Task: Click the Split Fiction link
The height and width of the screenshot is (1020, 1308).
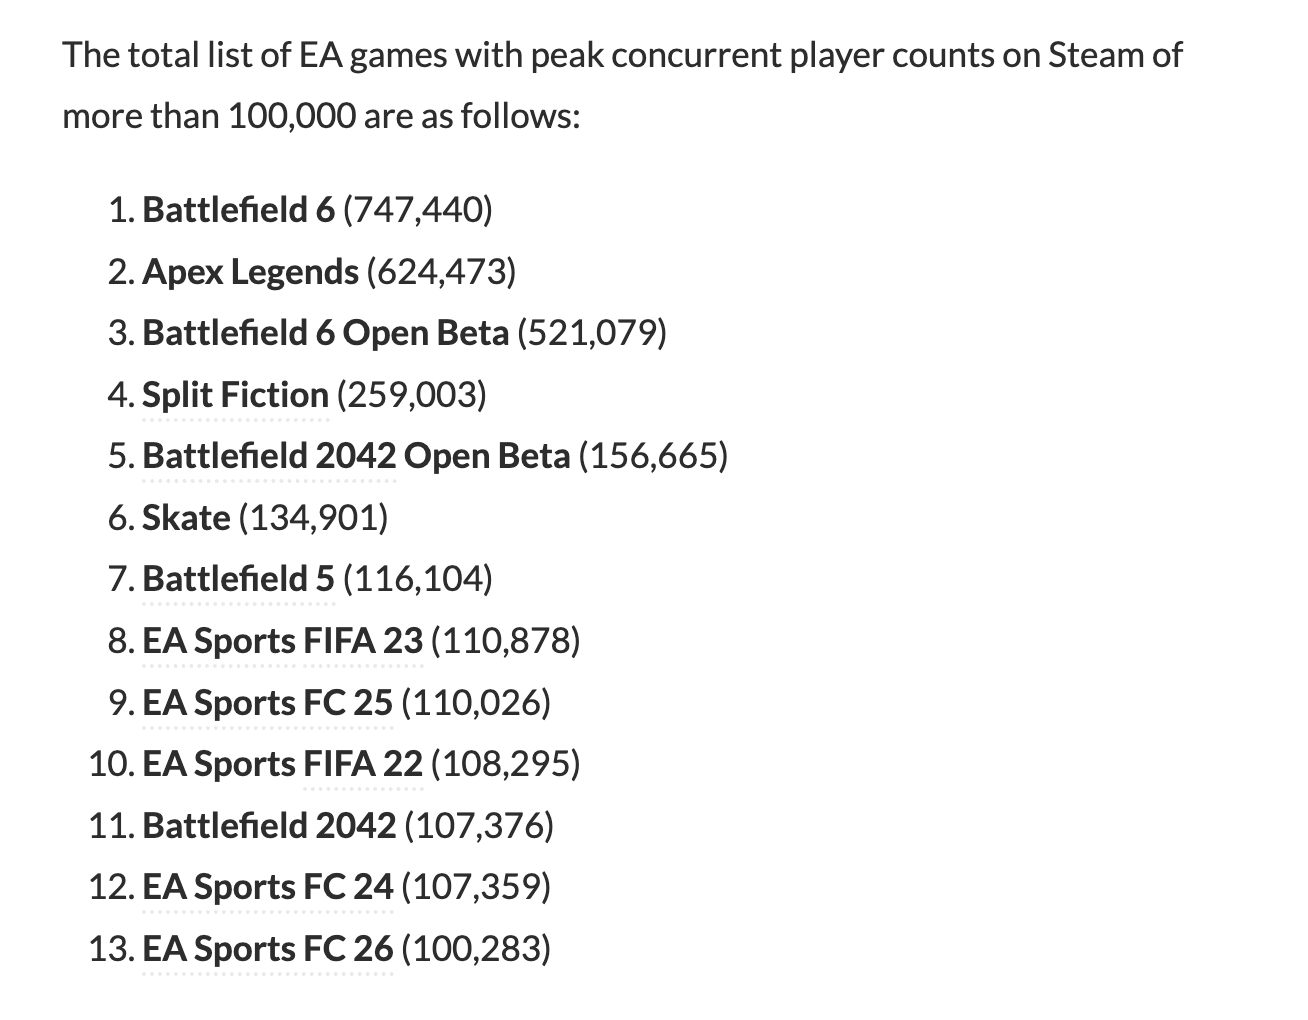Action: pyautogui.click(x=235, y=395)
